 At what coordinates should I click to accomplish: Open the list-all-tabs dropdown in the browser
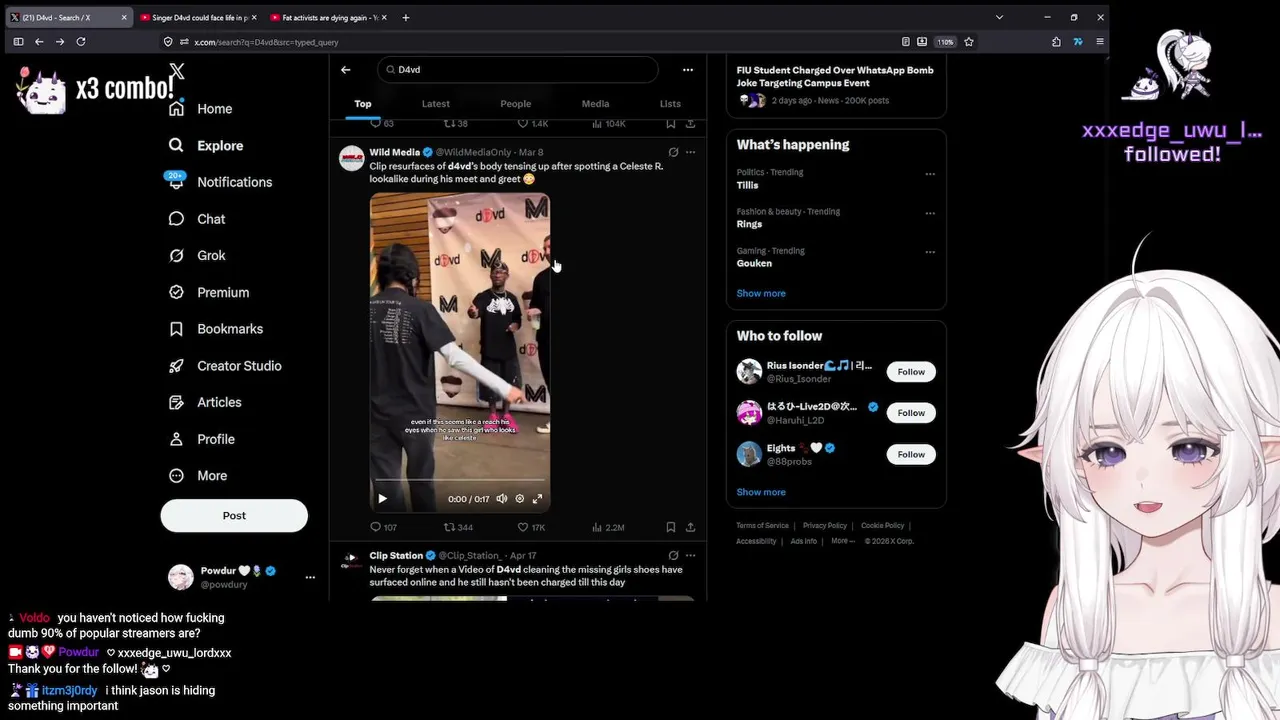[x=999, y=17]
